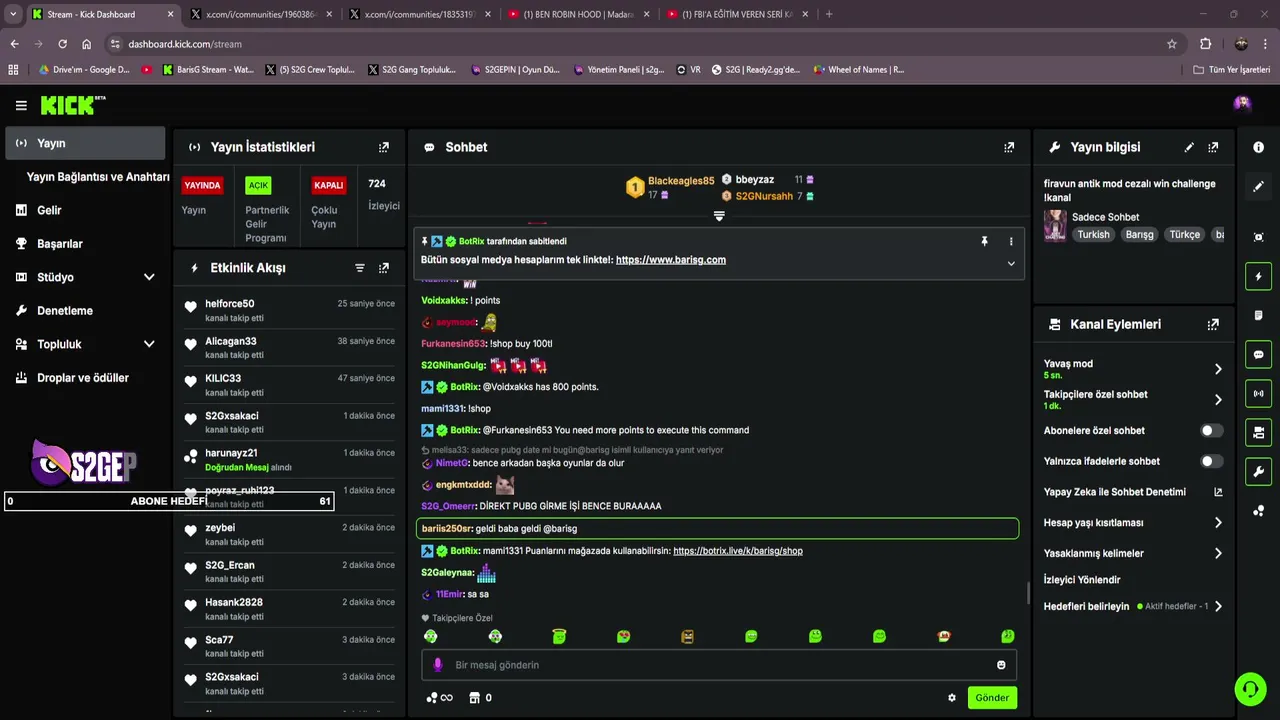The width and height of the screenshot is (1280, 720).
Task: Click the Gönder send button
Action: click(992, 698)
